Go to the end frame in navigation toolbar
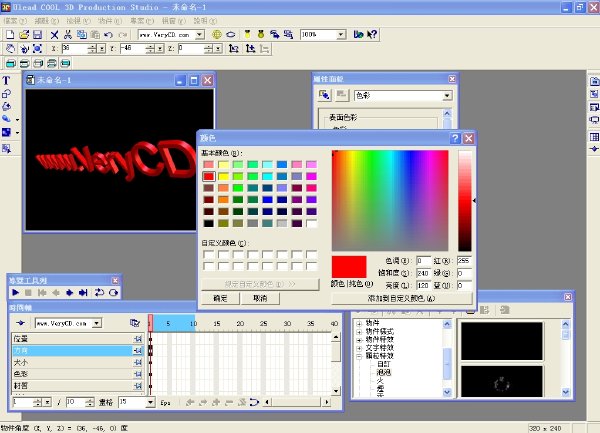 click(x=83, y=293)
